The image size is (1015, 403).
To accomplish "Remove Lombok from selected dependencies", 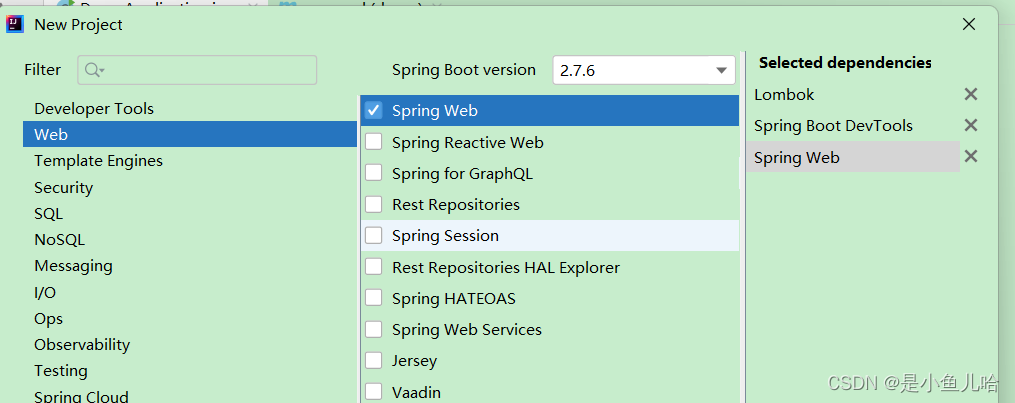I will [970, 94].
